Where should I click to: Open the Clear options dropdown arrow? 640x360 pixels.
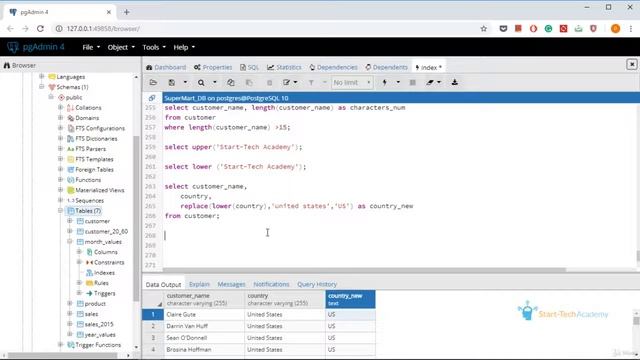coord(439,82)
